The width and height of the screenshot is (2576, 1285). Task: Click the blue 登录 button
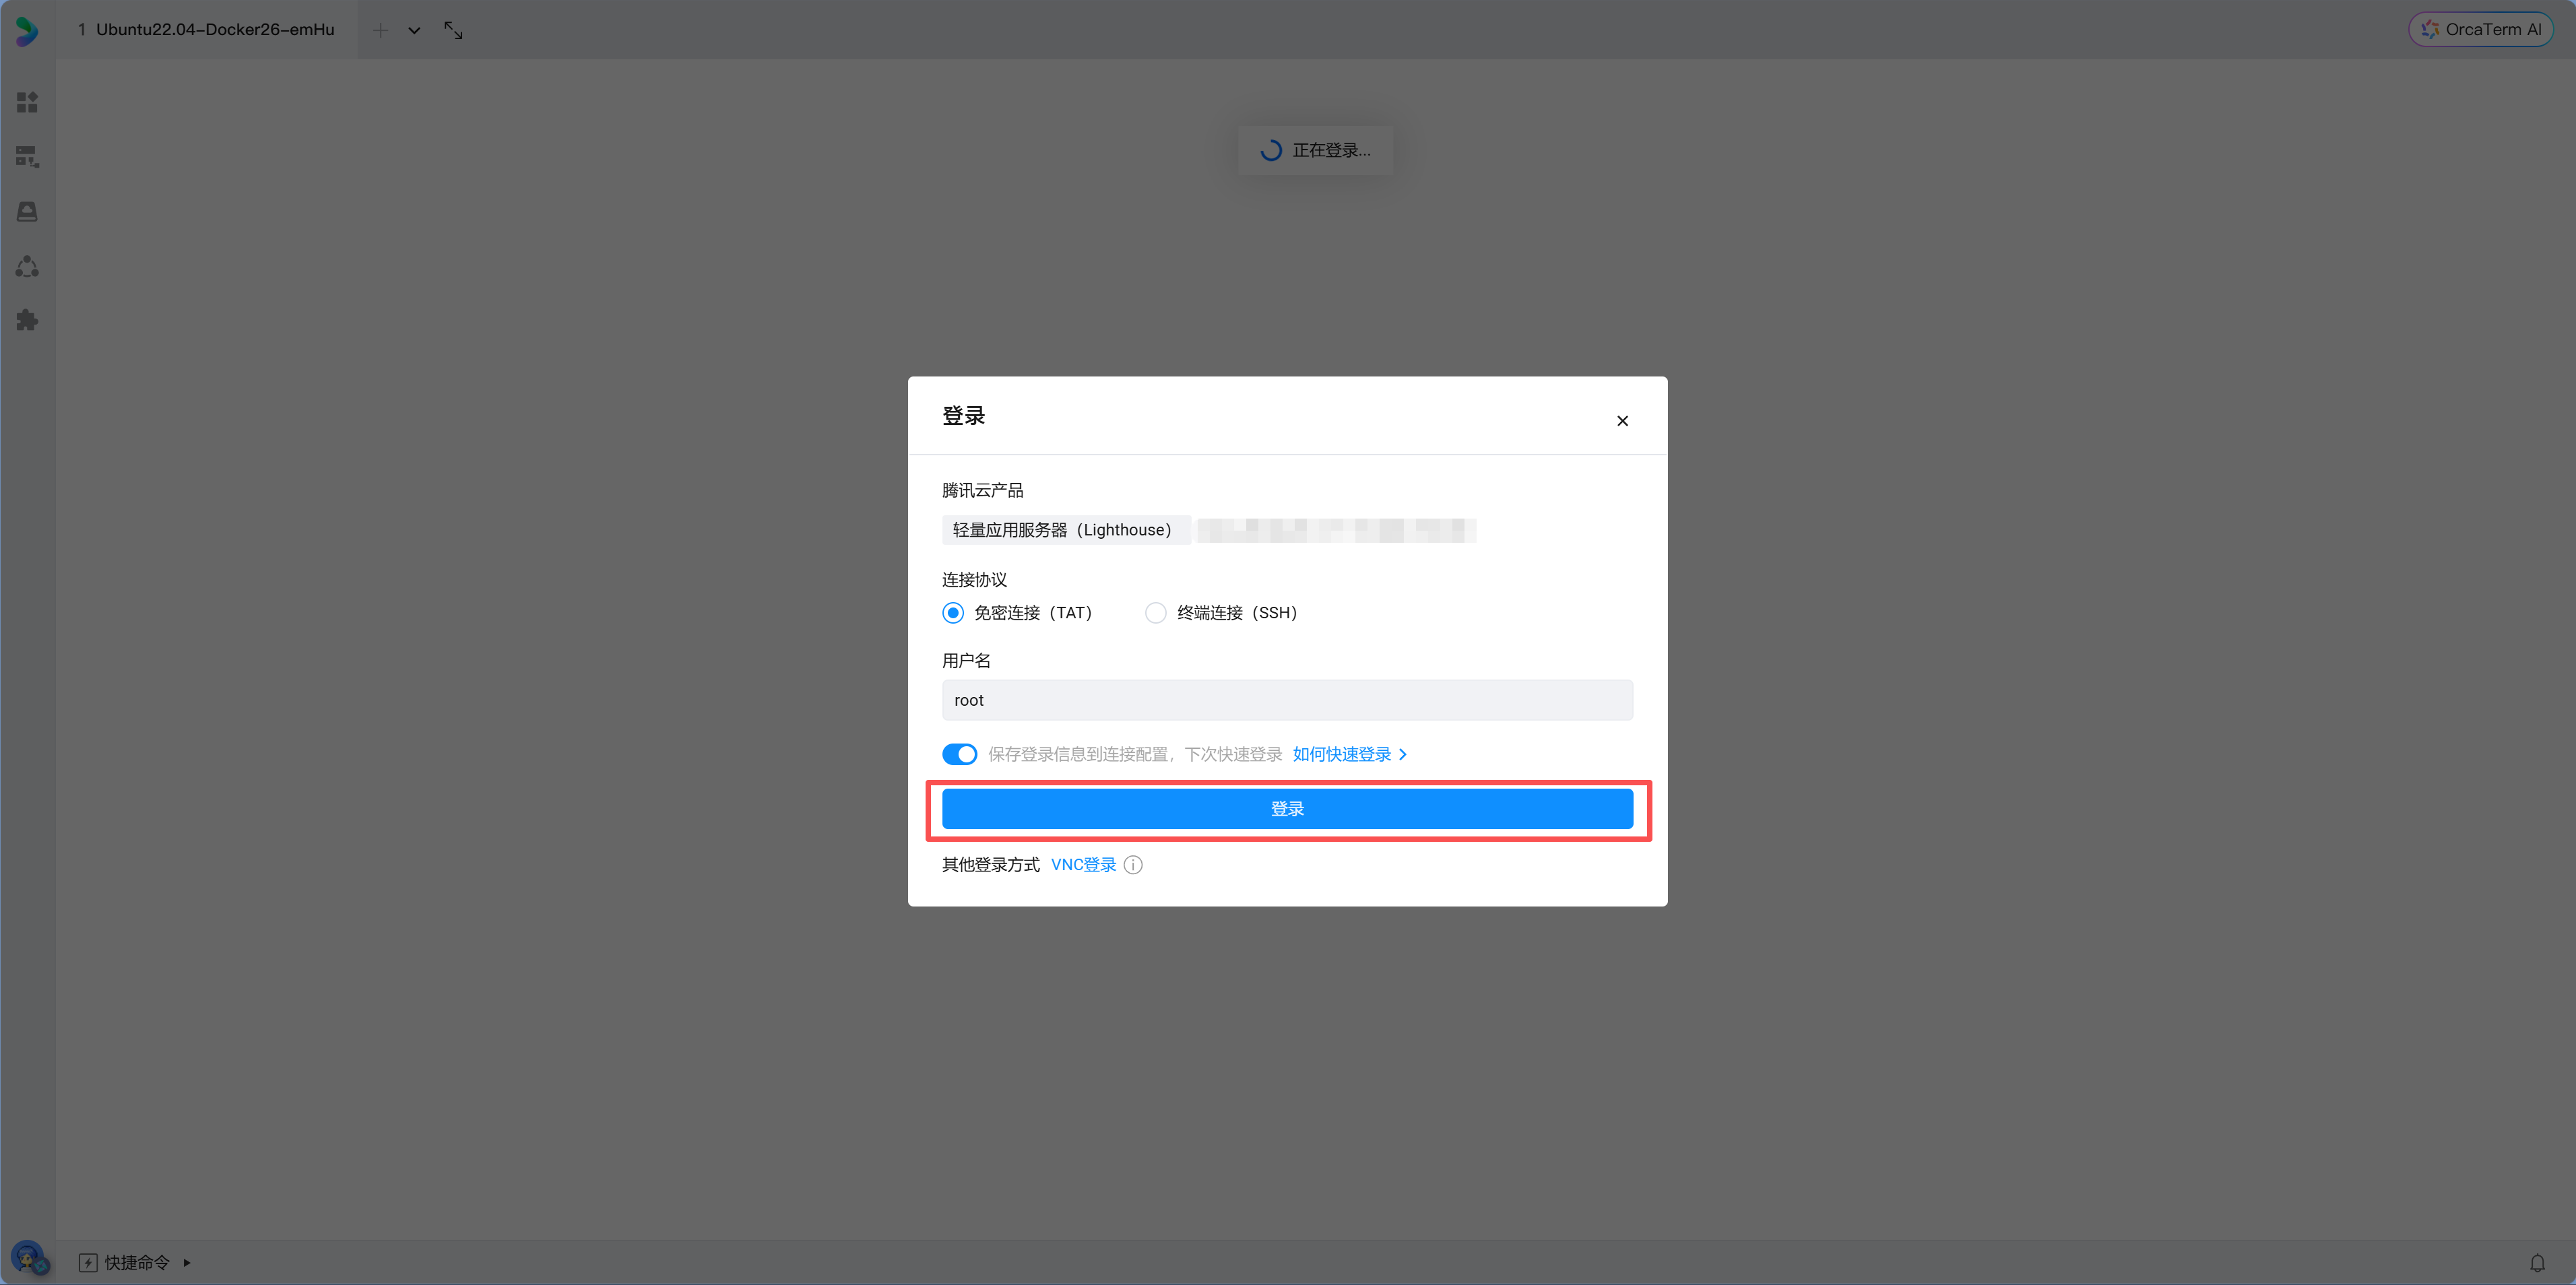coord(1287,808)
